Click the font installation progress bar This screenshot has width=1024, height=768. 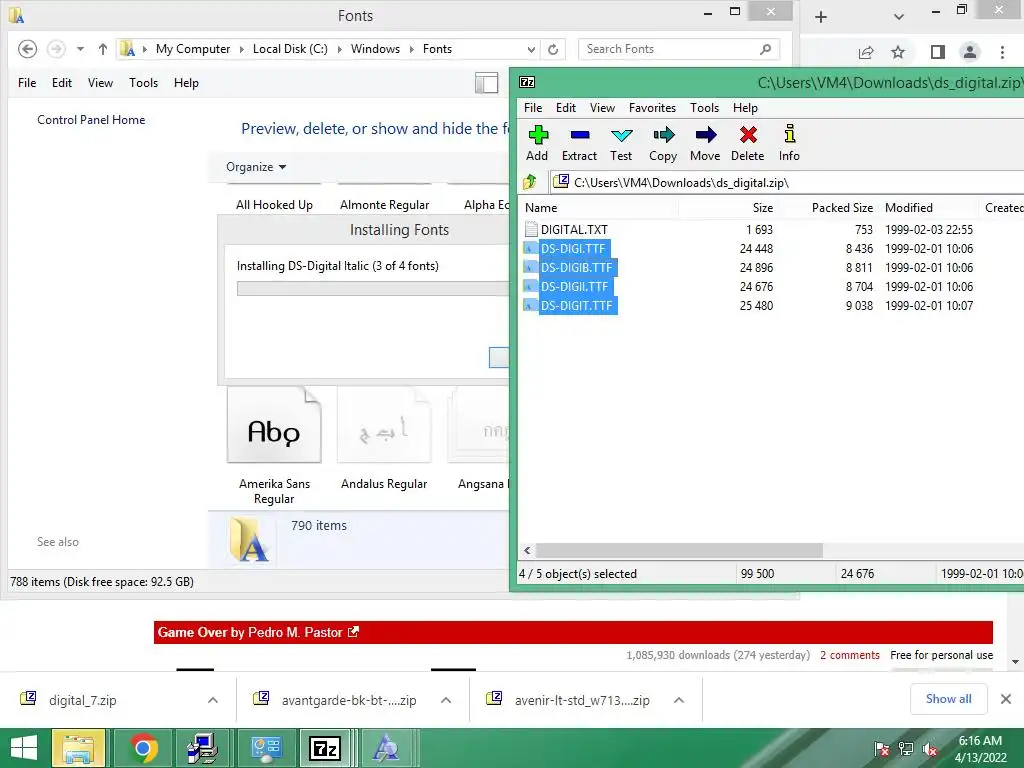point(372,289)
